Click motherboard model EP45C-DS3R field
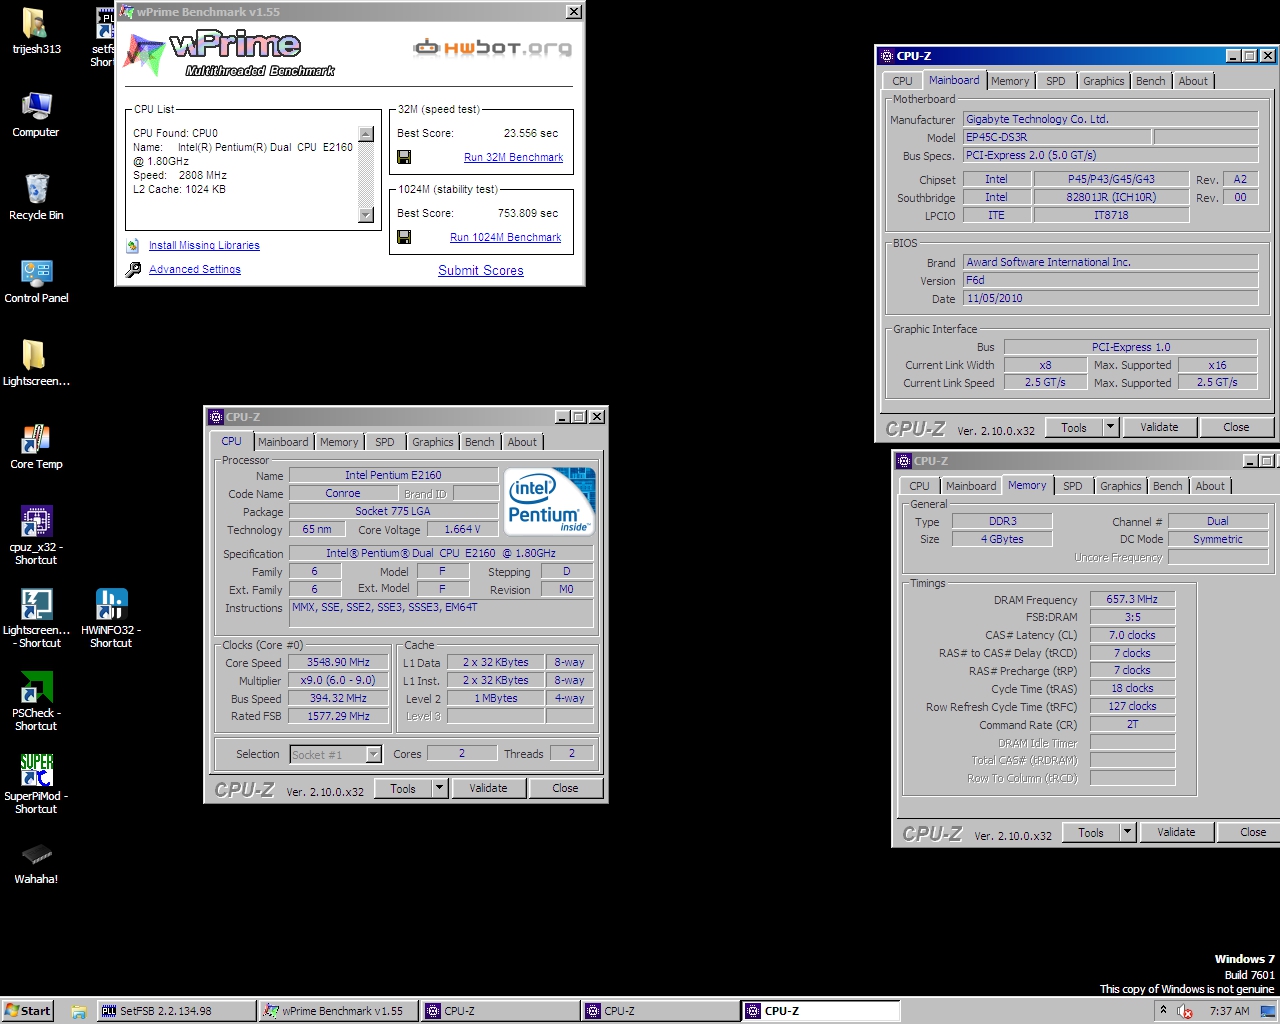Screen dimensions: 1280x1024 point(1056,137)
